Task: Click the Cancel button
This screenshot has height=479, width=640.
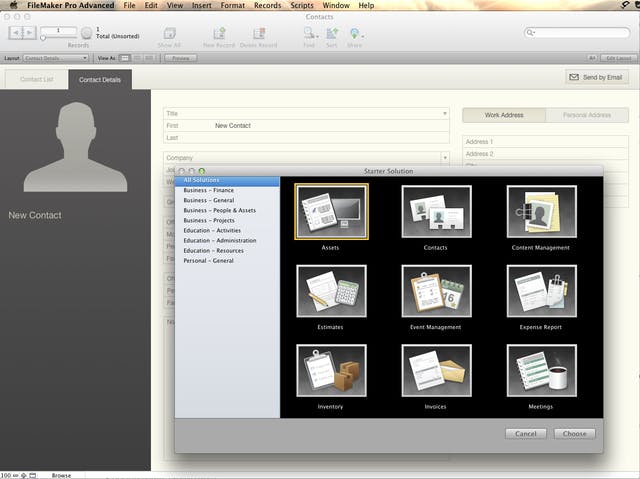Action: (x=526, y=434)
